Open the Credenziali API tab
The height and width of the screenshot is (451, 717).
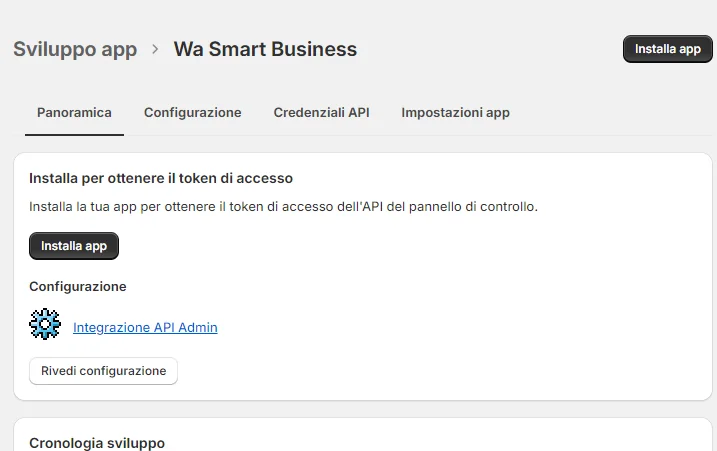321,113
